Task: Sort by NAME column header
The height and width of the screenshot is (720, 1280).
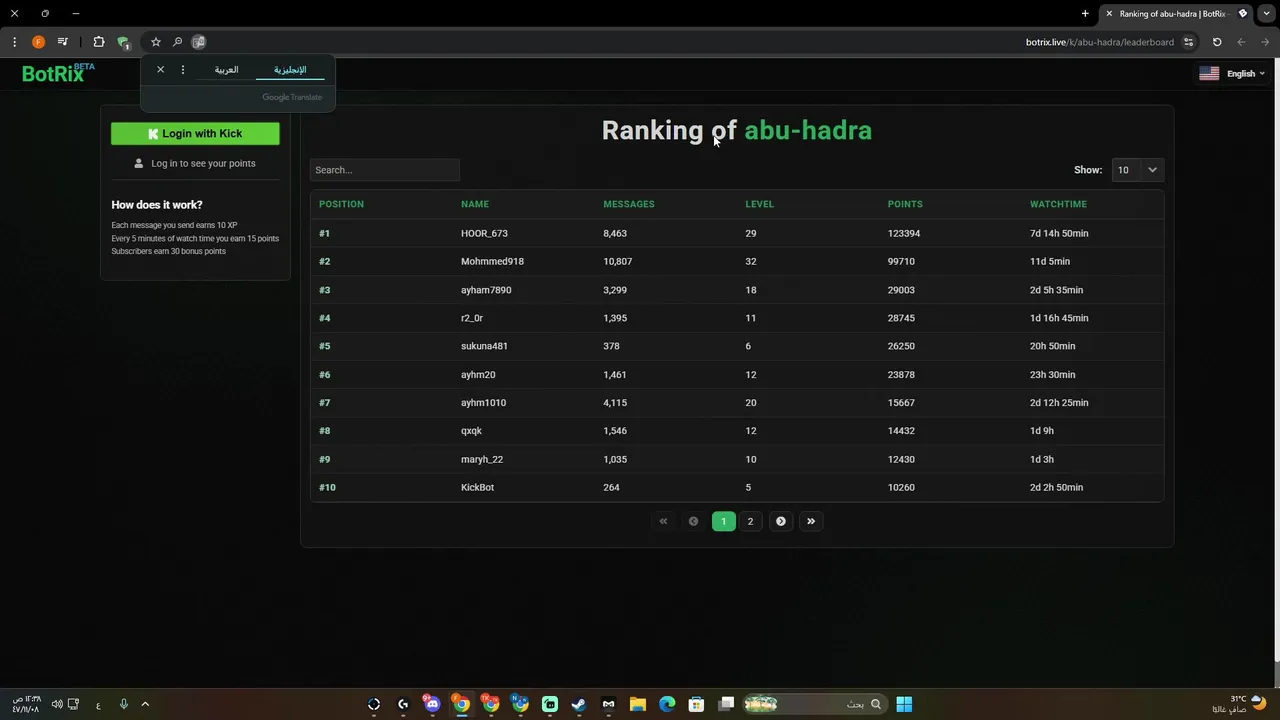Action: [x=475, y=204]
